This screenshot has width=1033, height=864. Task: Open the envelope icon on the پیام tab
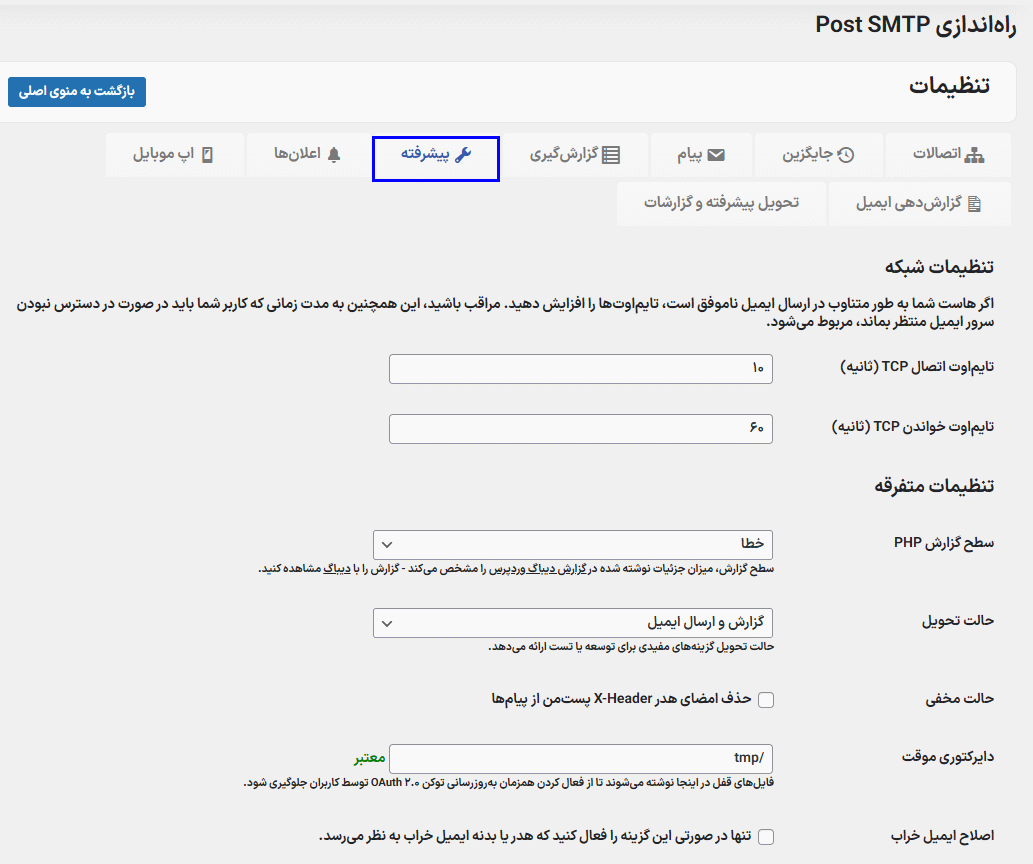coord(714,157)
